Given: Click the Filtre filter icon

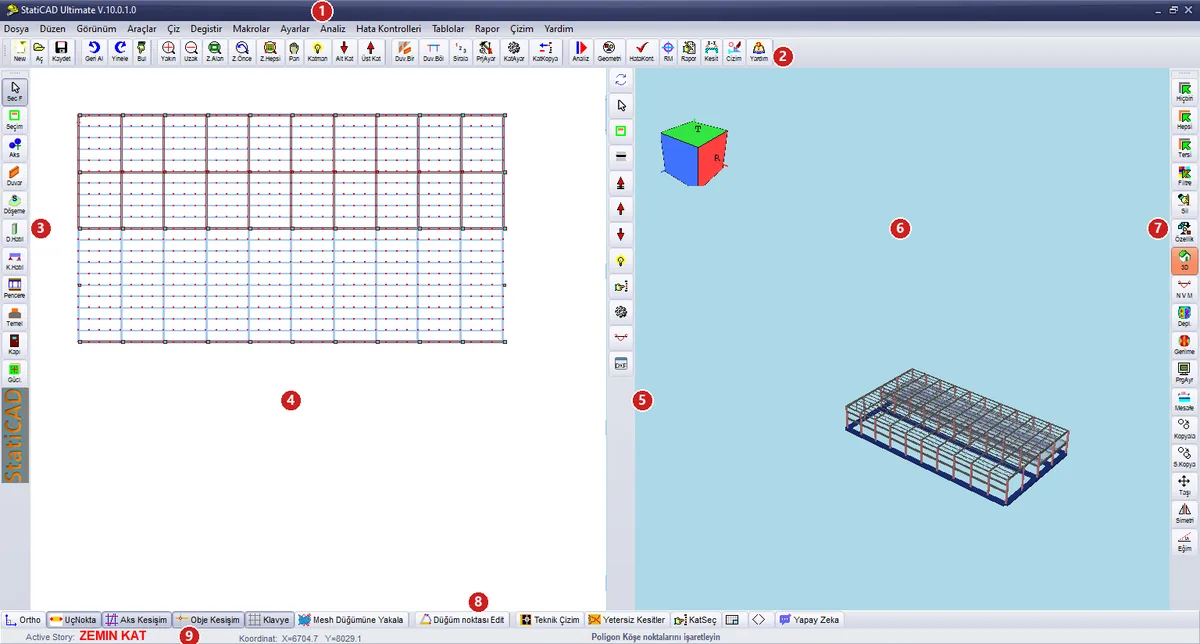Looking at the screenshot, I should 1185,177.
